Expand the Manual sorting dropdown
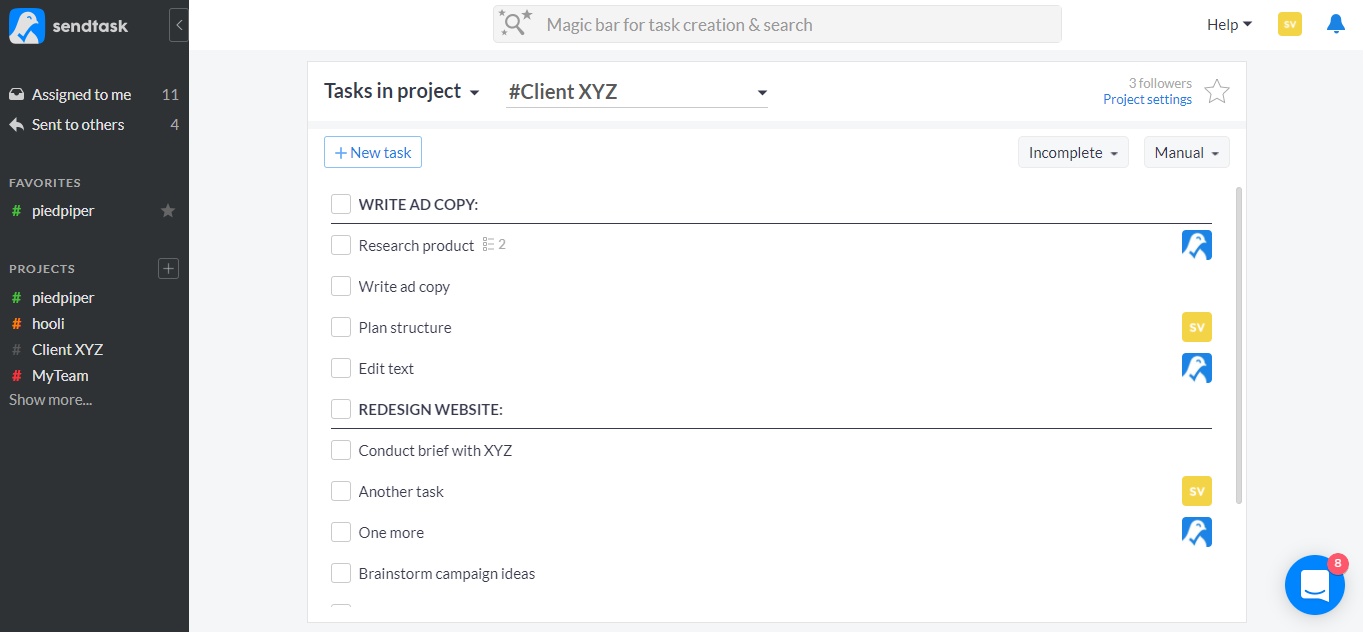The height and width of the screenshot is (633, 1364). pos(1186,153)
